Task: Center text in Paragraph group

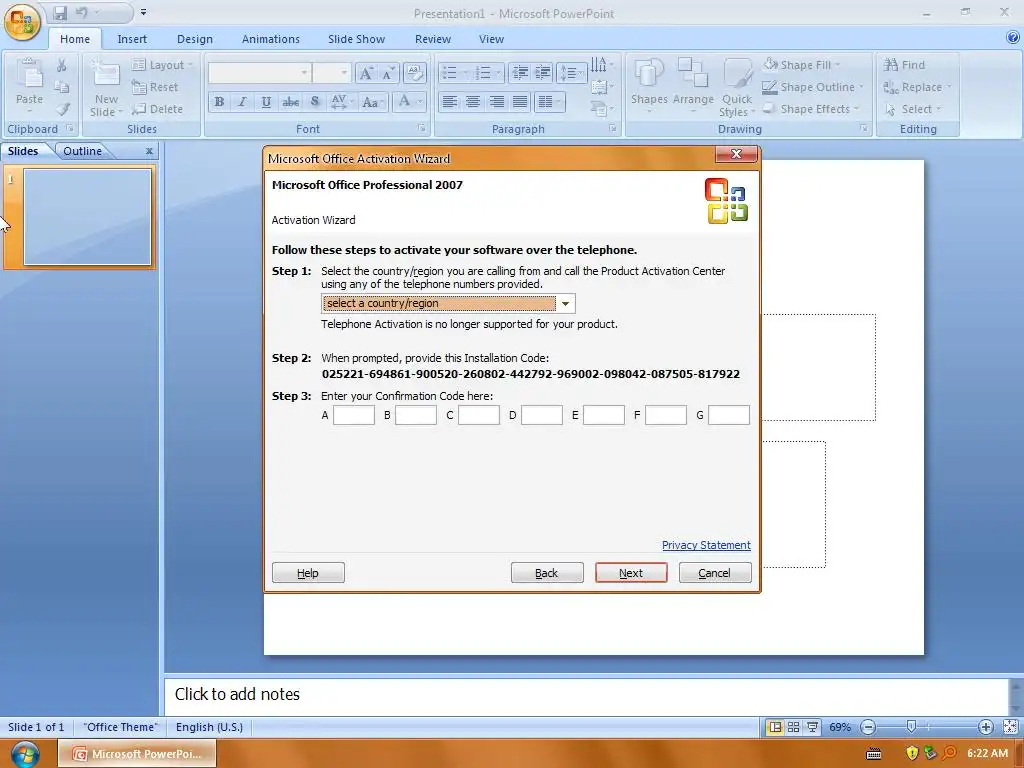Action: coord(473,102)
